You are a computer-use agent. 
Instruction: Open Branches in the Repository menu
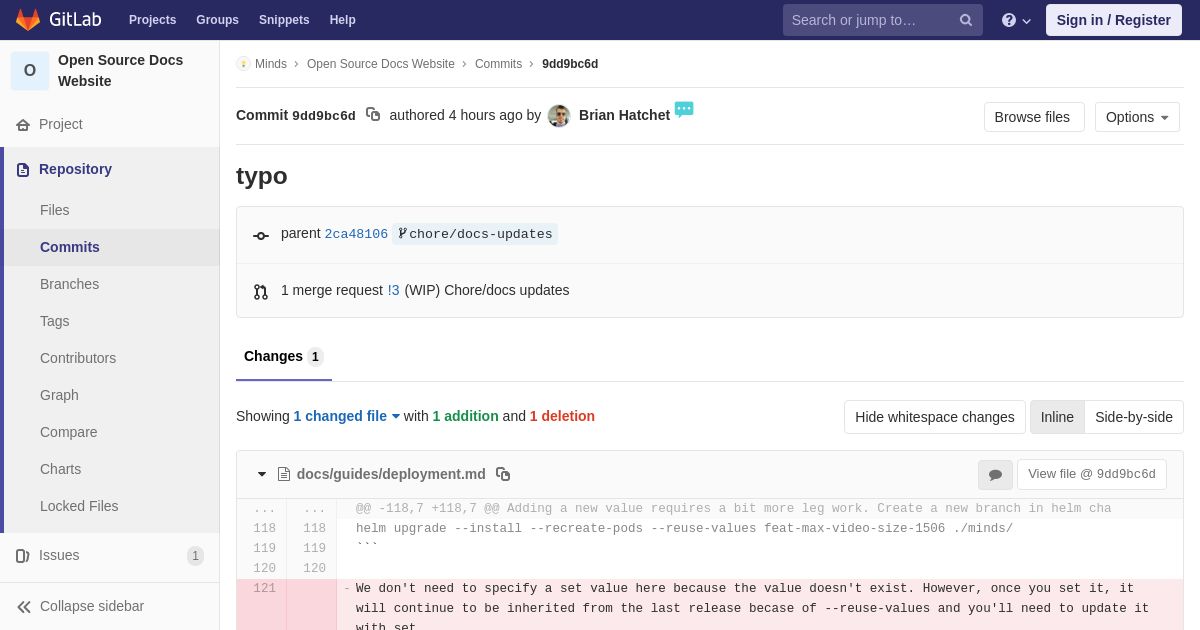tap(69, 284)
